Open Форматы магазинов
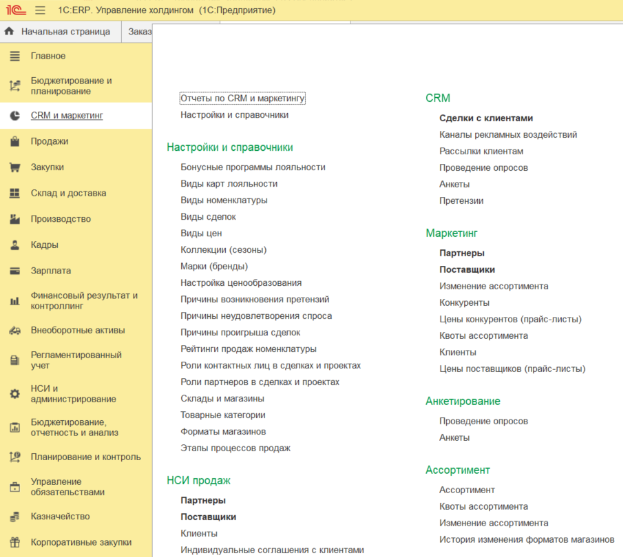 point(223,432)
